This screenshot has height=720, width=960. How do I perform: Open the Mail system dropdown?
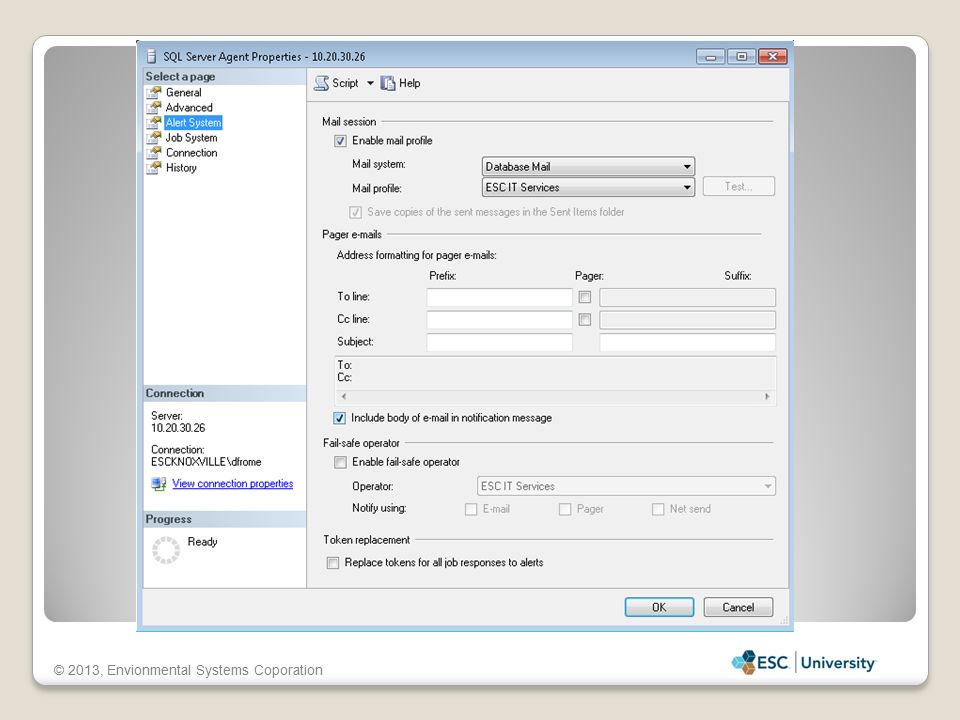pyautogui.click(x=588, y=167)
